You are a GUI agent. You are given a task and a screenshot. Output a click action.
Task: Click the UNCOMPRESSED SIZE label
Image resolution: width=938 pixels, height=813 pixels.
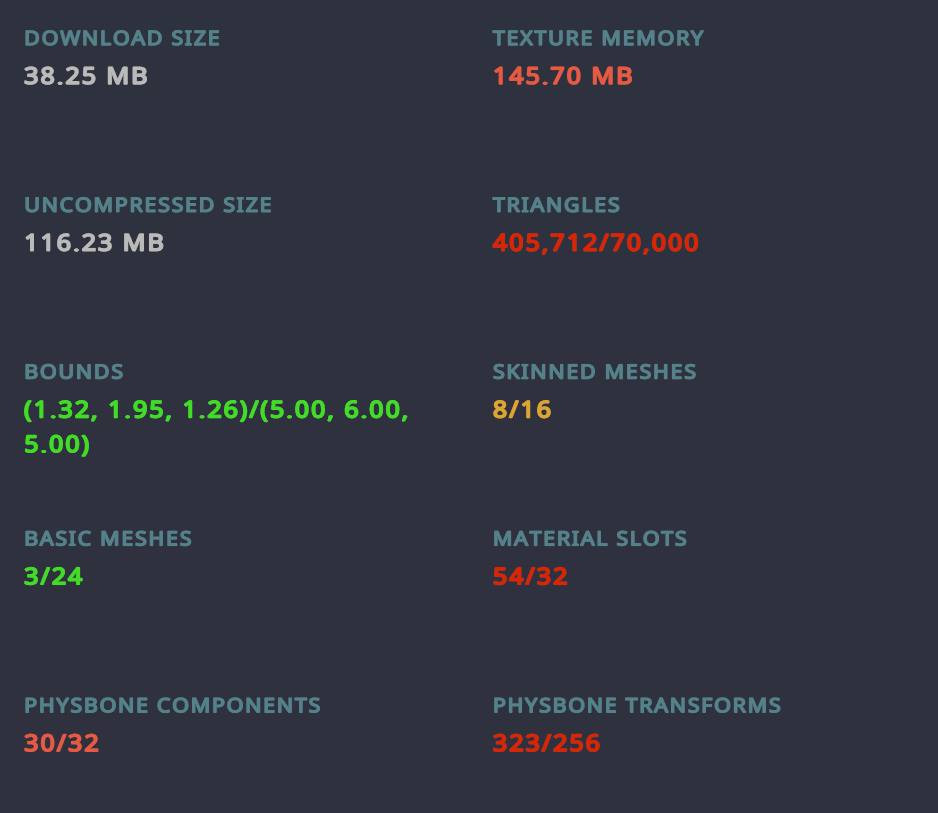pyautogui.click(x=148, y=206)
